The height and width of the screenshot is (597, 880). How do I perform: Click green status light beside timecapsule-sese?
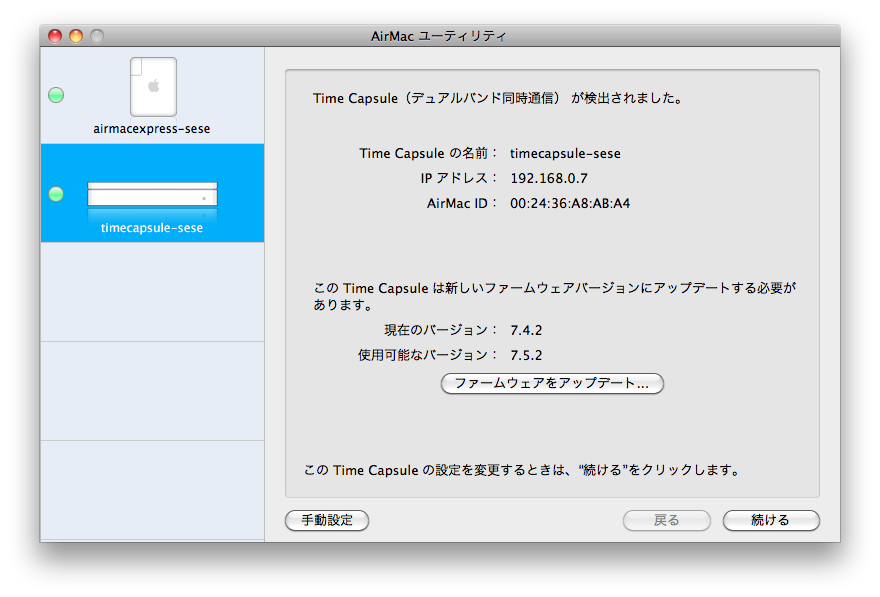56,194
